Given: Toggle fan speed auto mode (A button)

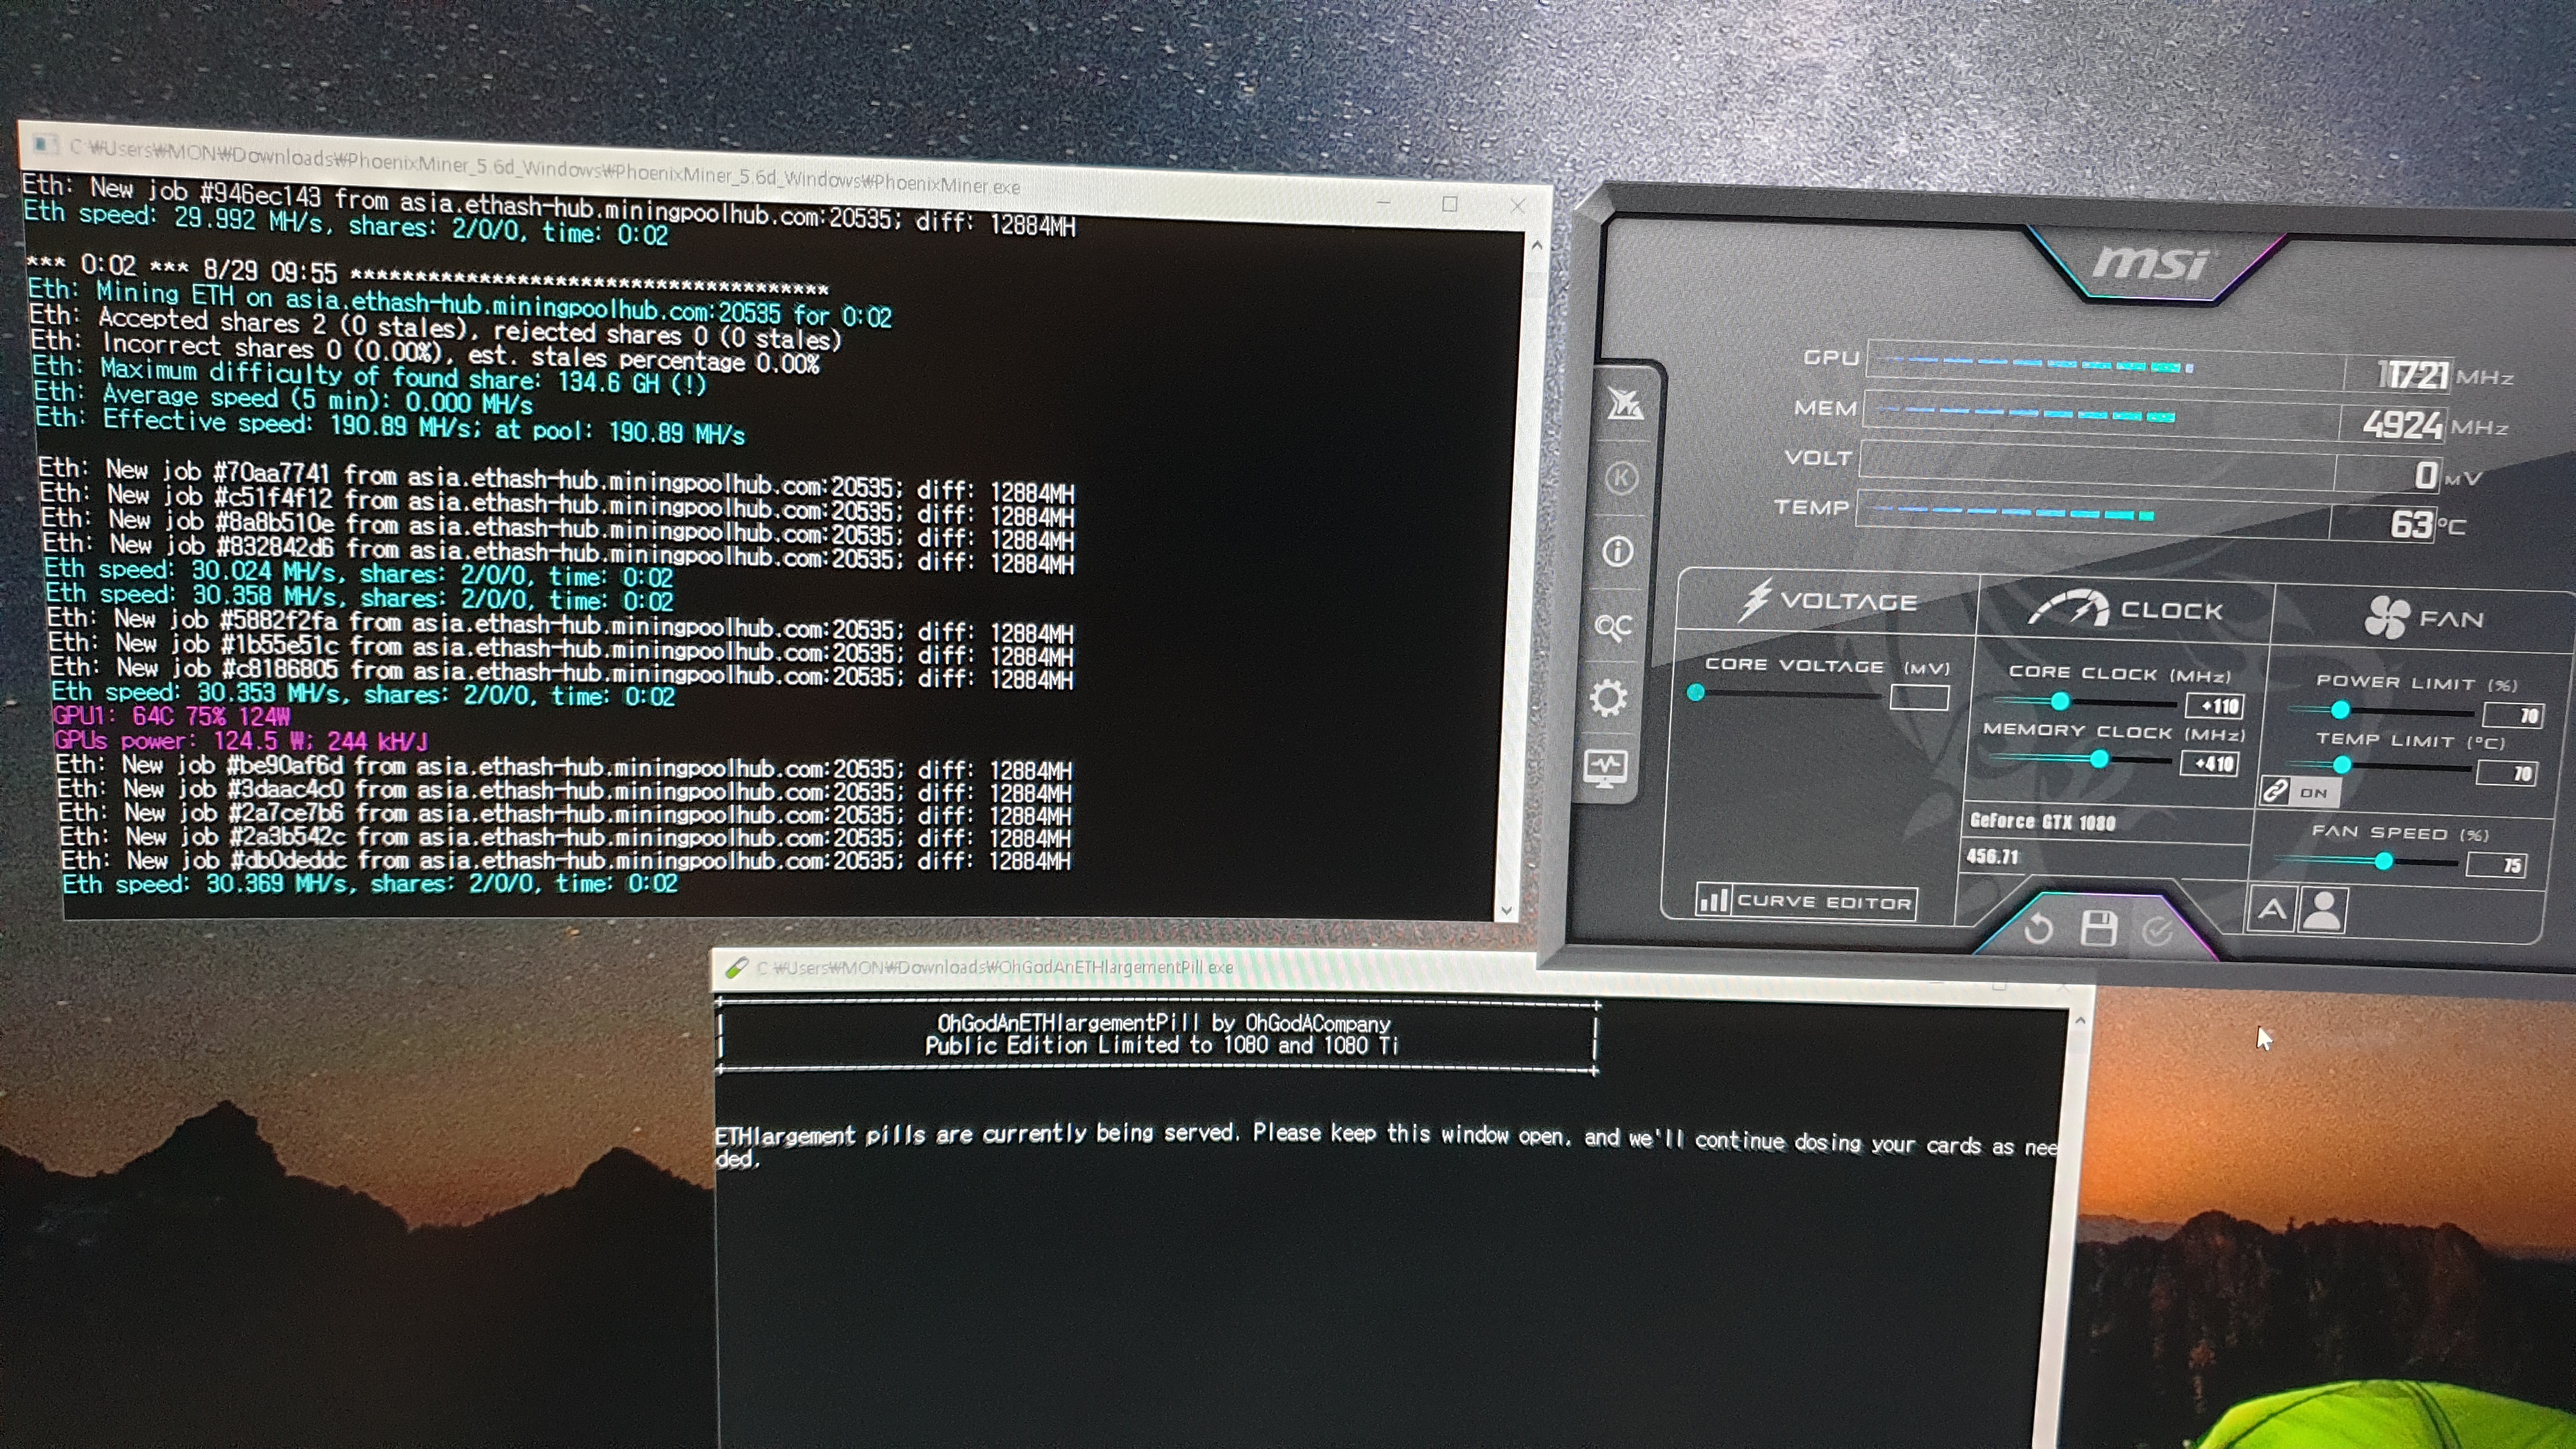Looking at the screenshot, I should (x=2271, y=910).
